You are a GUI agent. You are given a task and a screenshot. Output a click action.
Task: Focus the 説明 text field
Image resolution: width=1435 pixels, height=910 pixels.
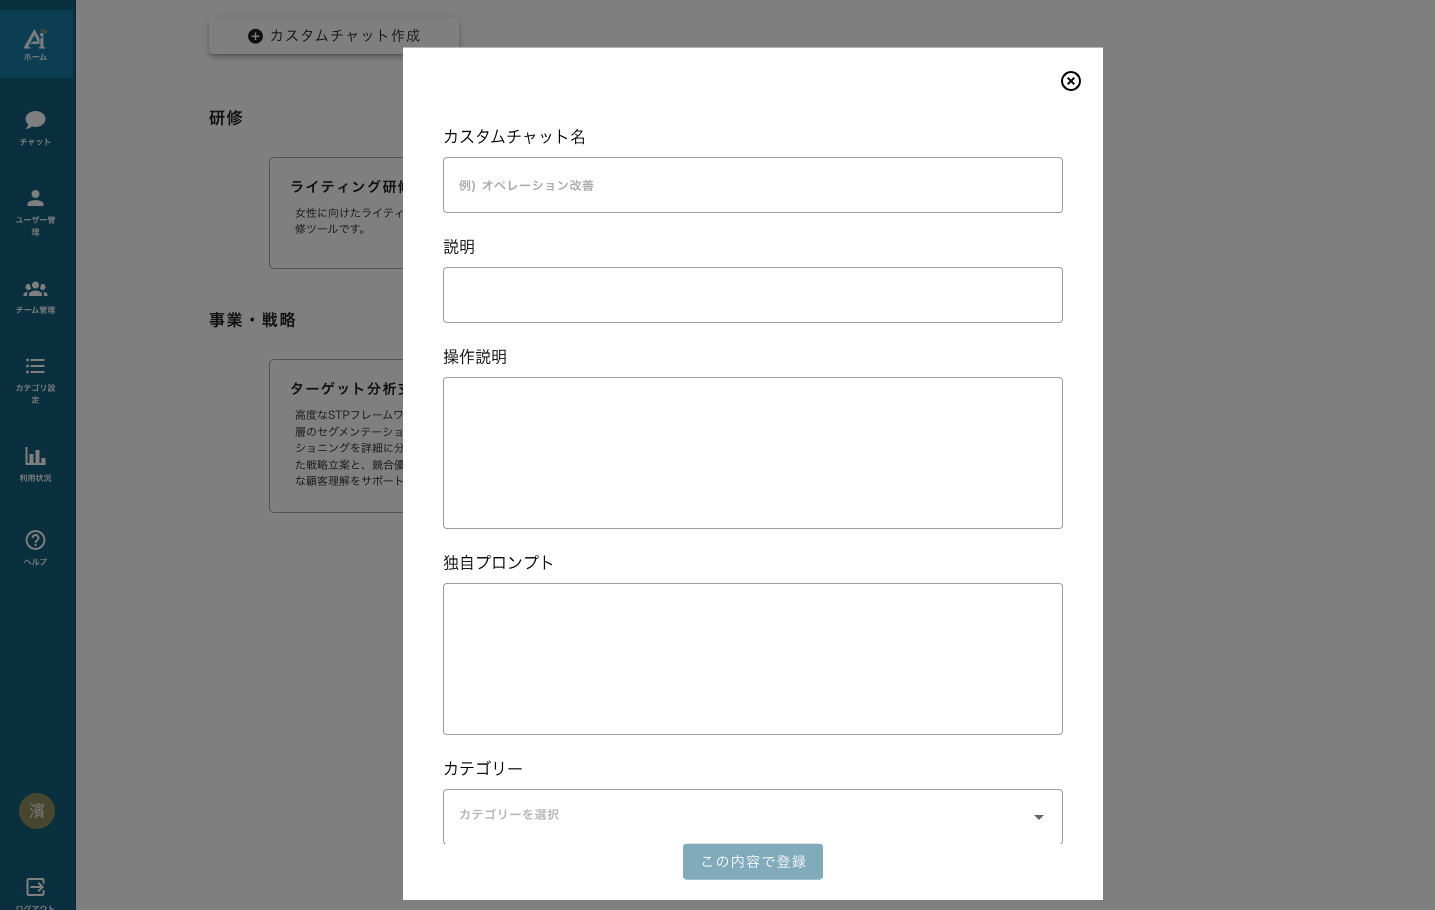[752, 295]
